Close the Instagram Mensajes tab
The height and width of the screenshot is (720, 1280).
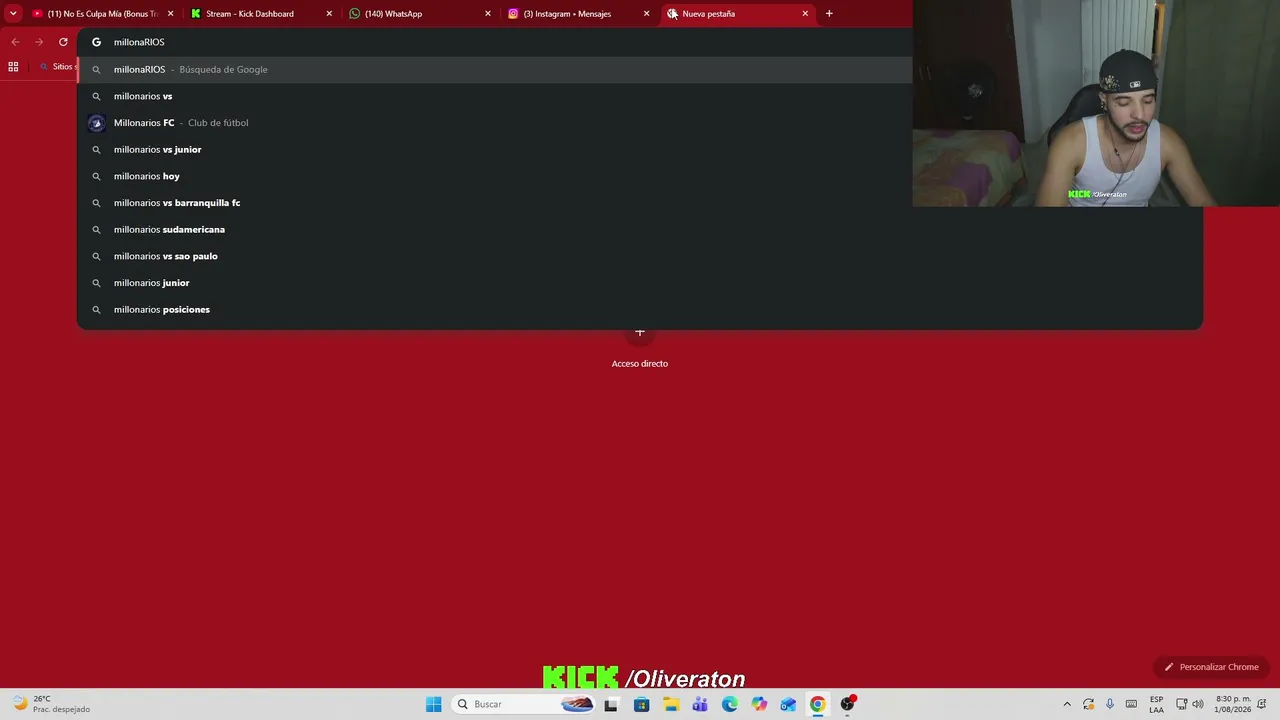tap(646, 14)
